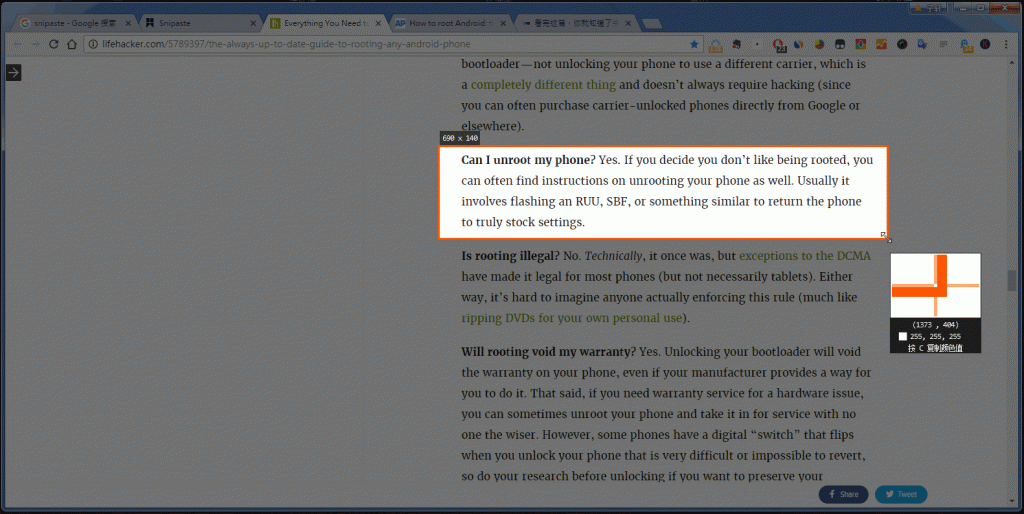Click the address bar URL field
The width and height of the screenshot is (1024, 514).
point(380,44)
